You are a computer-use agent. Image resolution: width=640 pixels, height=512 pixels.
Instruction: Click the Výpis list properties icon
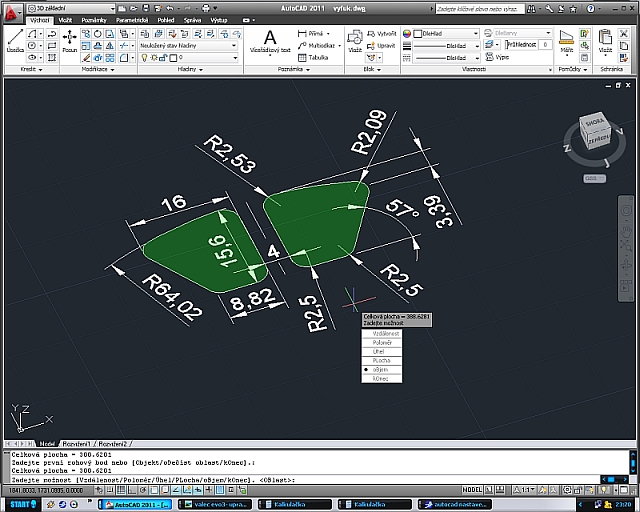click(x=497, y=57)
